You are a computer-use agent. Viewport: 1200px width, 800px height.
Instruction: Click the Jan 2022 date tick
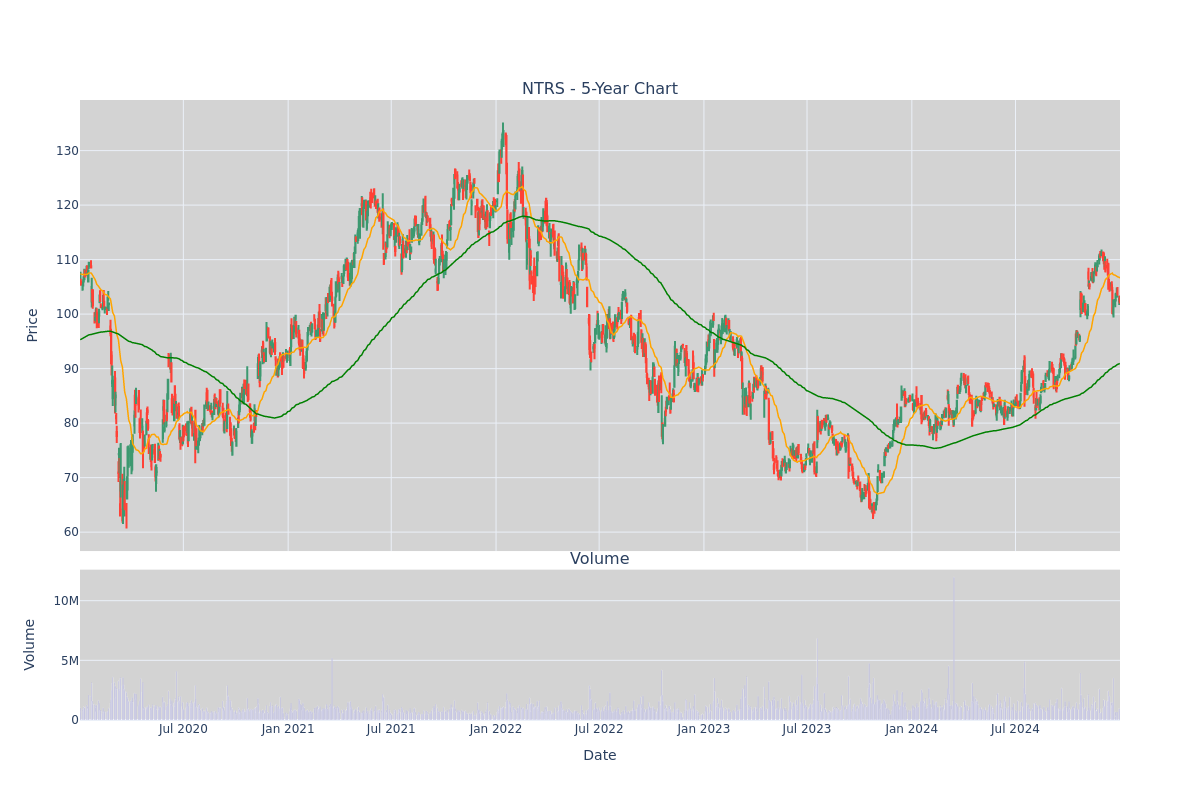(496, 729)
